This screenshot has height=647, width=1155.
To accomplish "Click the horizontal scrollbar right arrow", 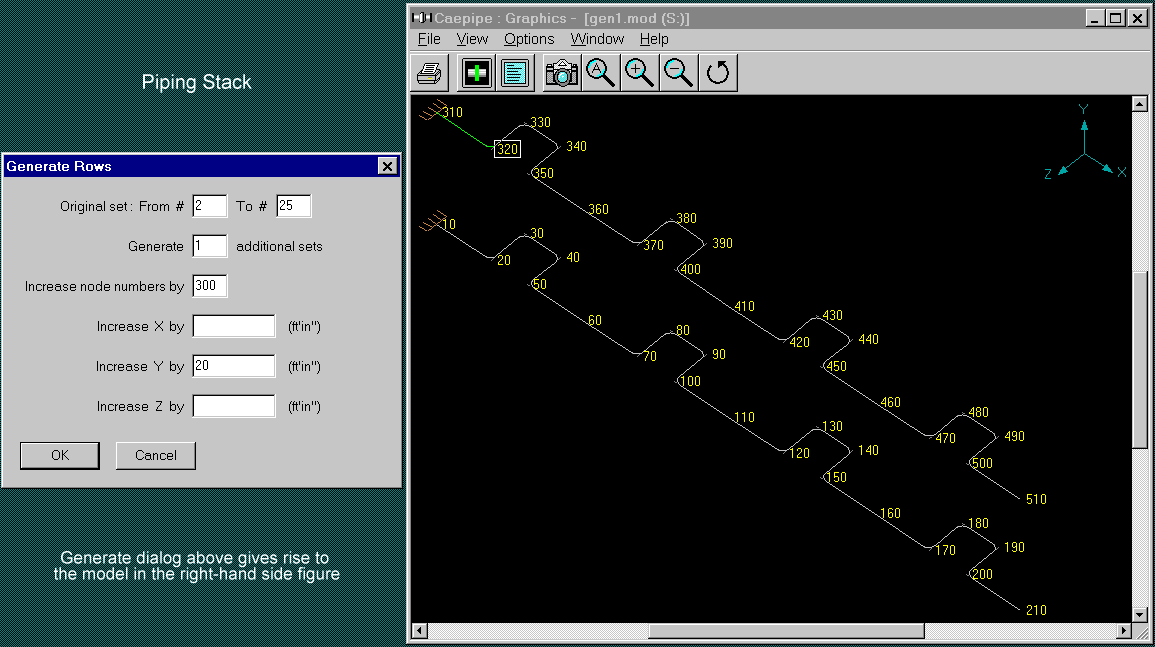I will point(1124,630).
